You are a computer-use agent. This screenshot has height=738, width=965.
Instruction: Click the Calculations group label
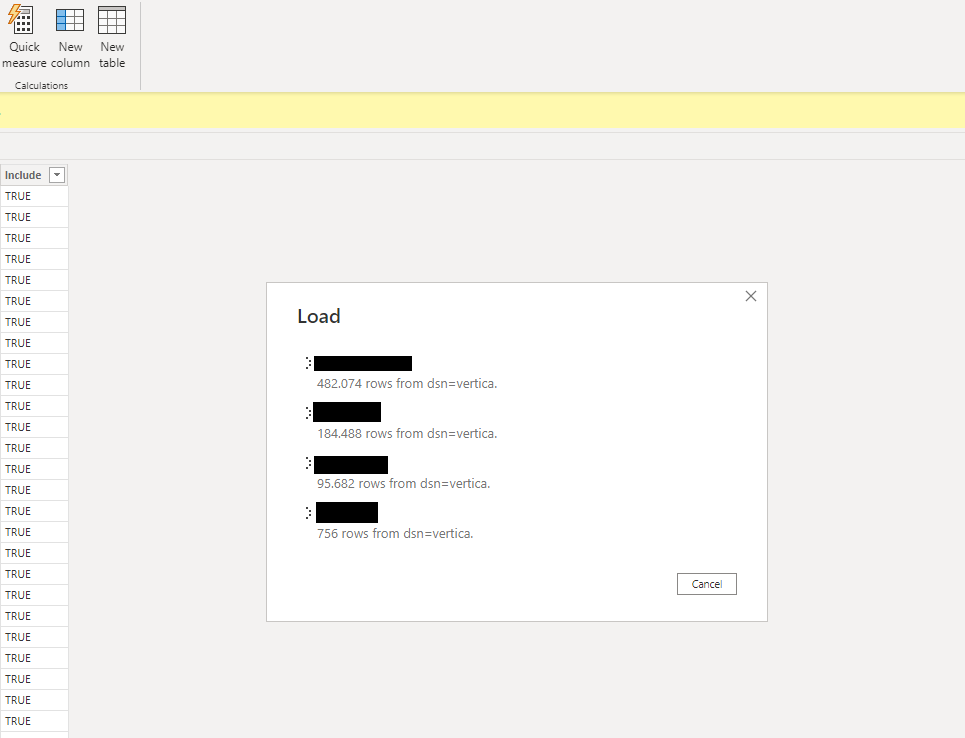click(41, 86)
